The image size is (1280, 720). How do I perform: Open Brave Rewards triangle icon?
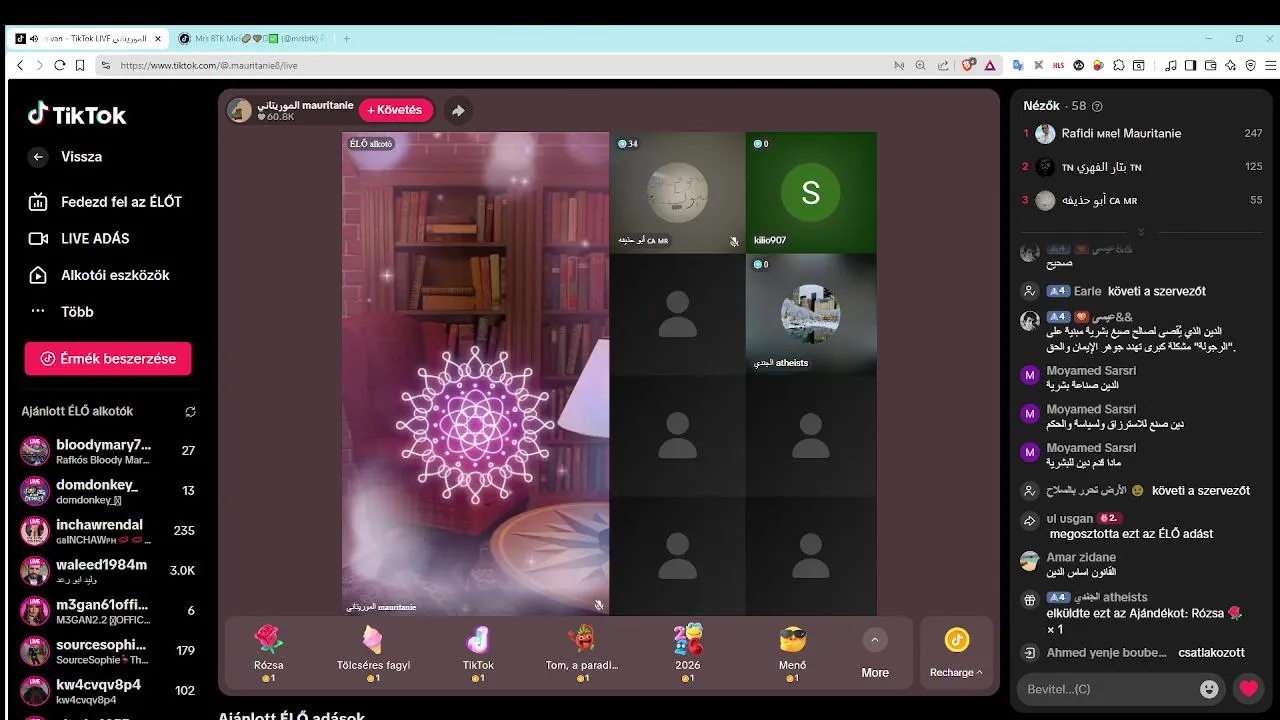990,65
